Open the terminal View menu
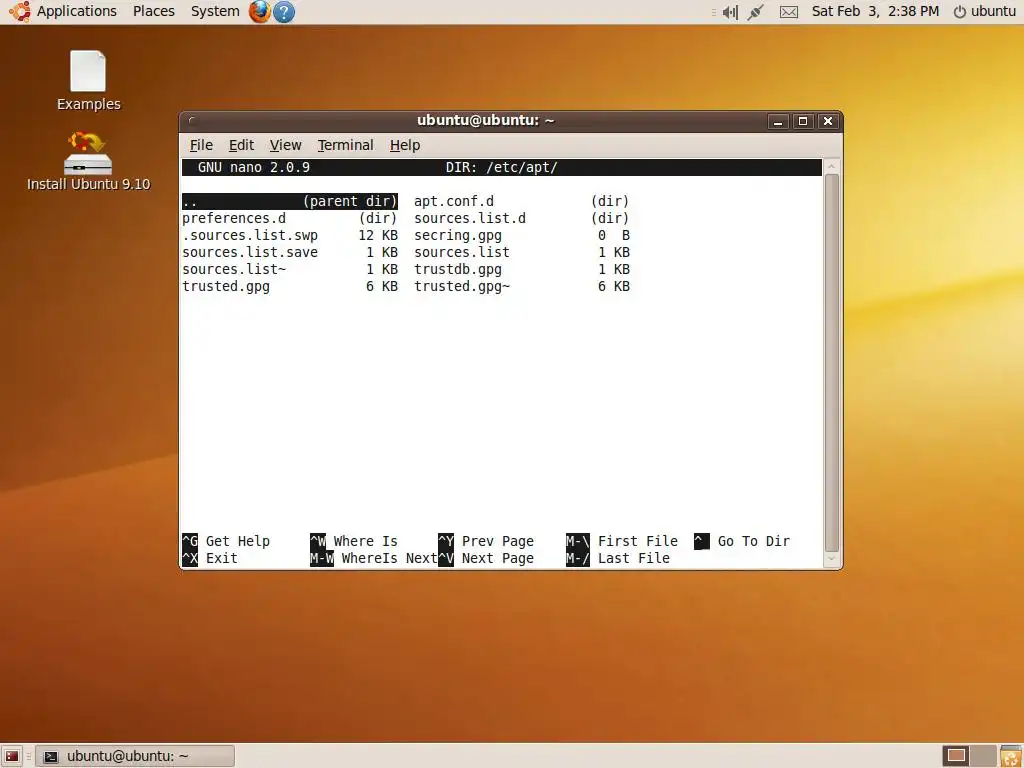 tap(285, 145)
